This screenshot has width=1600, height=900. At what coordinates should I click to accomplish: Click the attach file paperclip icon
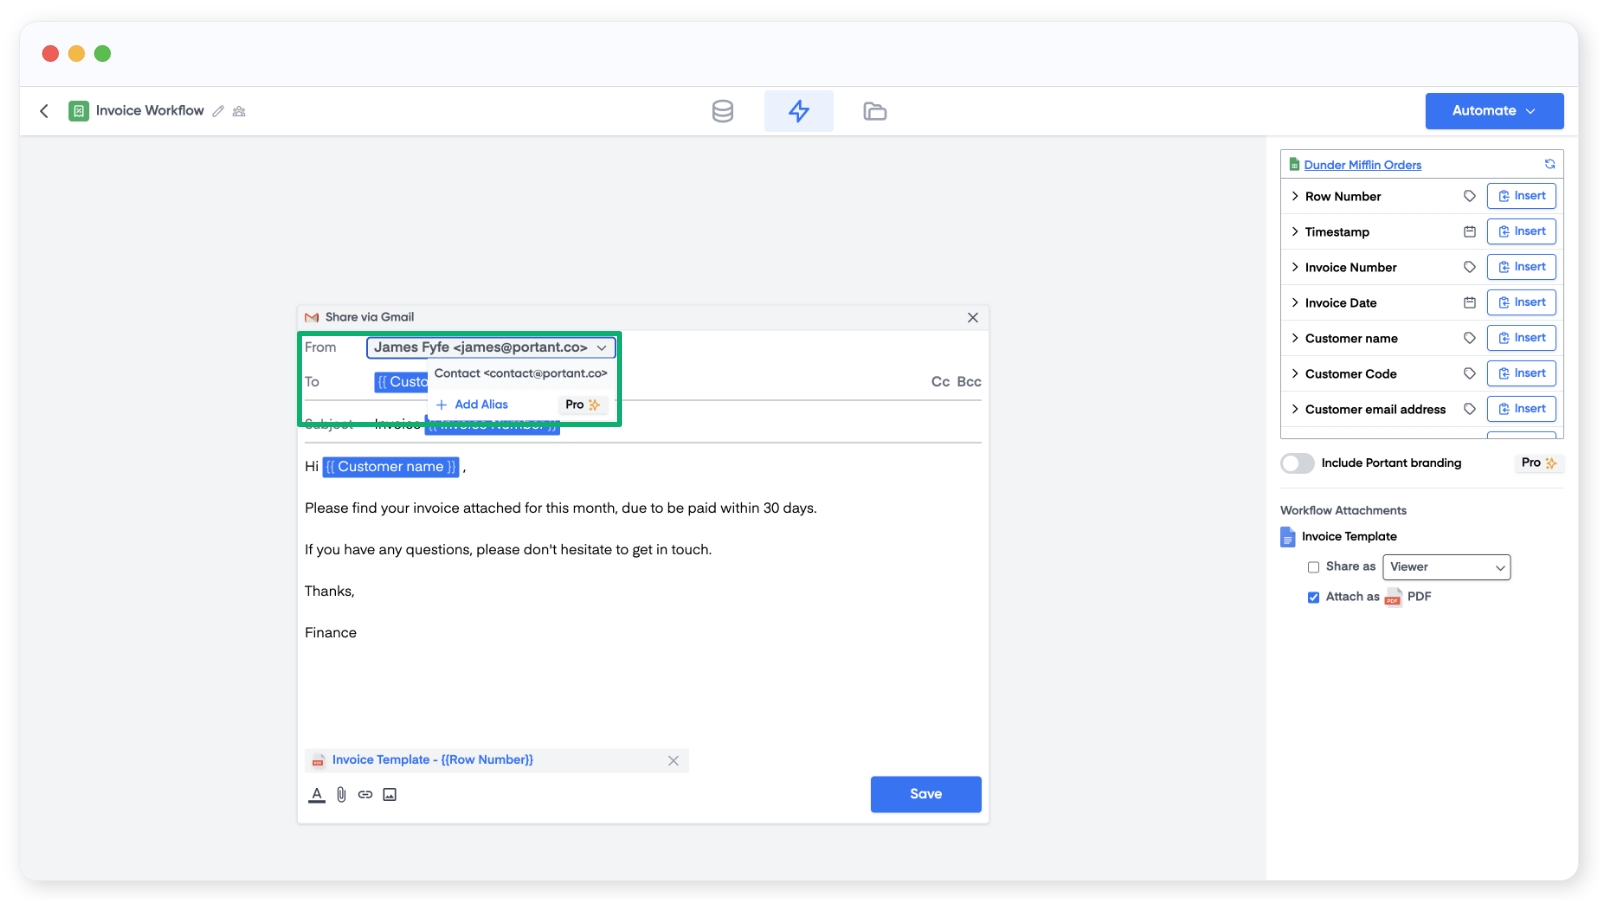[x=341, y=794]
